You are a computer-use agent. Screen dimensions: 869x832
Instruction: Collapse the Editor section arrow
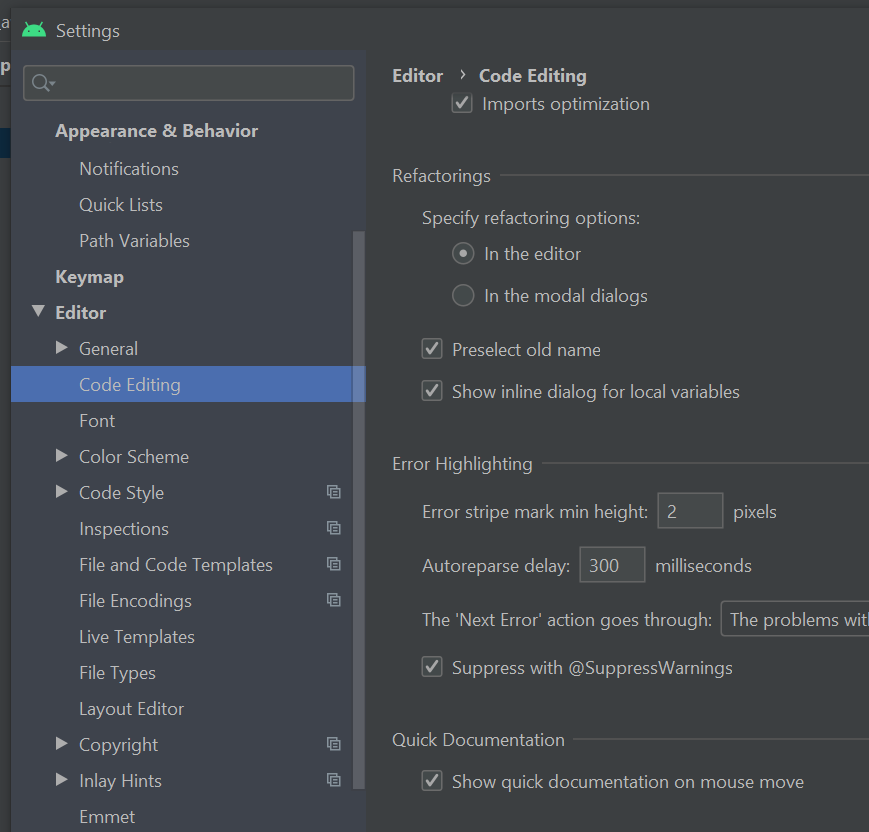(x=38, y=312)
